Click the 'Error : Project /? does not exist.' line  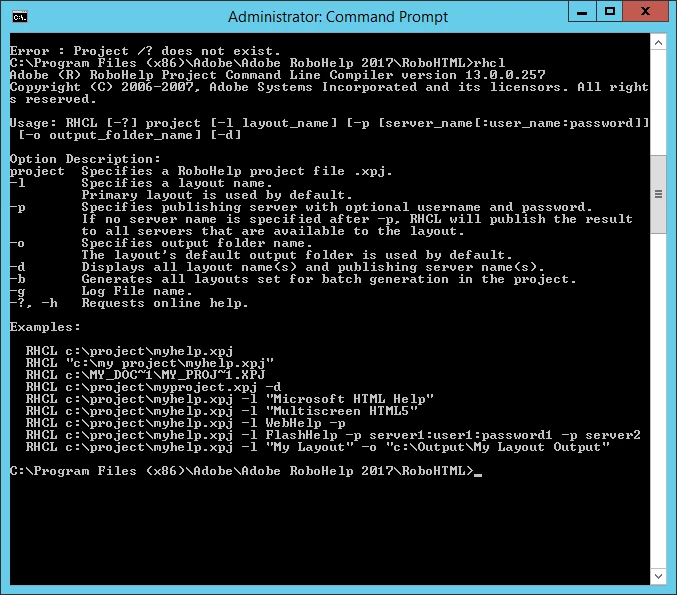point(145,51)
